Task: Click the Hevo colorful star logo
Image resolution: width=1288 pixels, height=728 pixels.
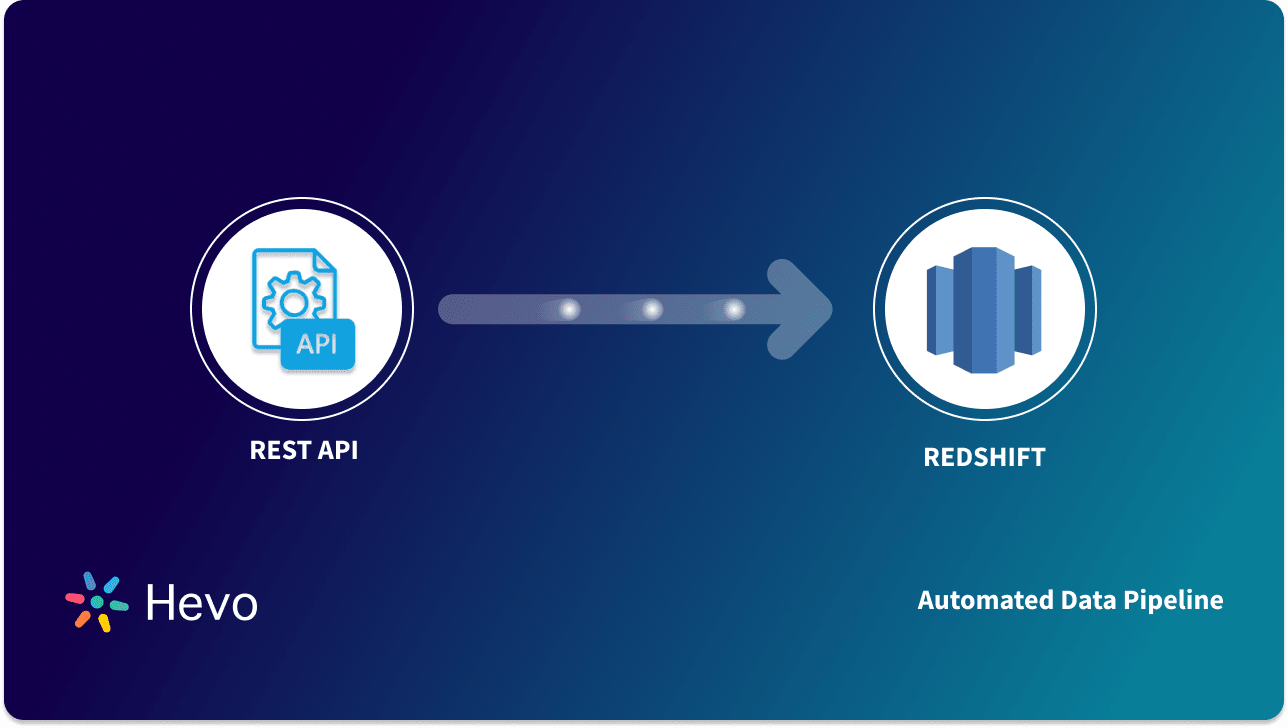Action: pos(97,602)
